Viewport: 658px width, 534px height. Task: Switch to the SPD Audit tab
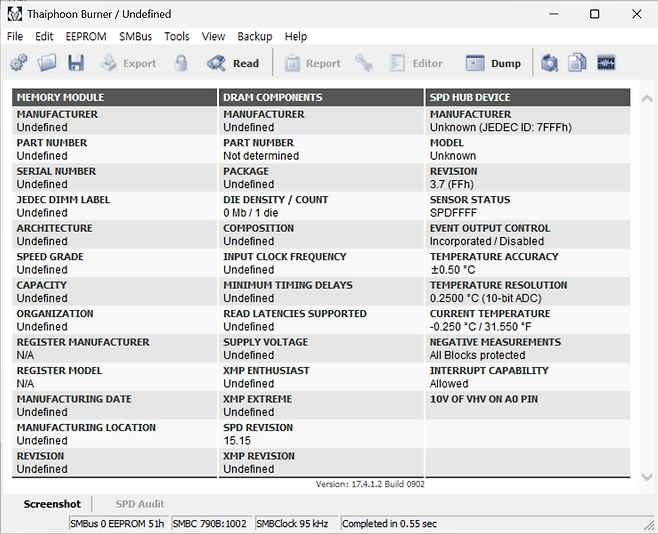140,504
